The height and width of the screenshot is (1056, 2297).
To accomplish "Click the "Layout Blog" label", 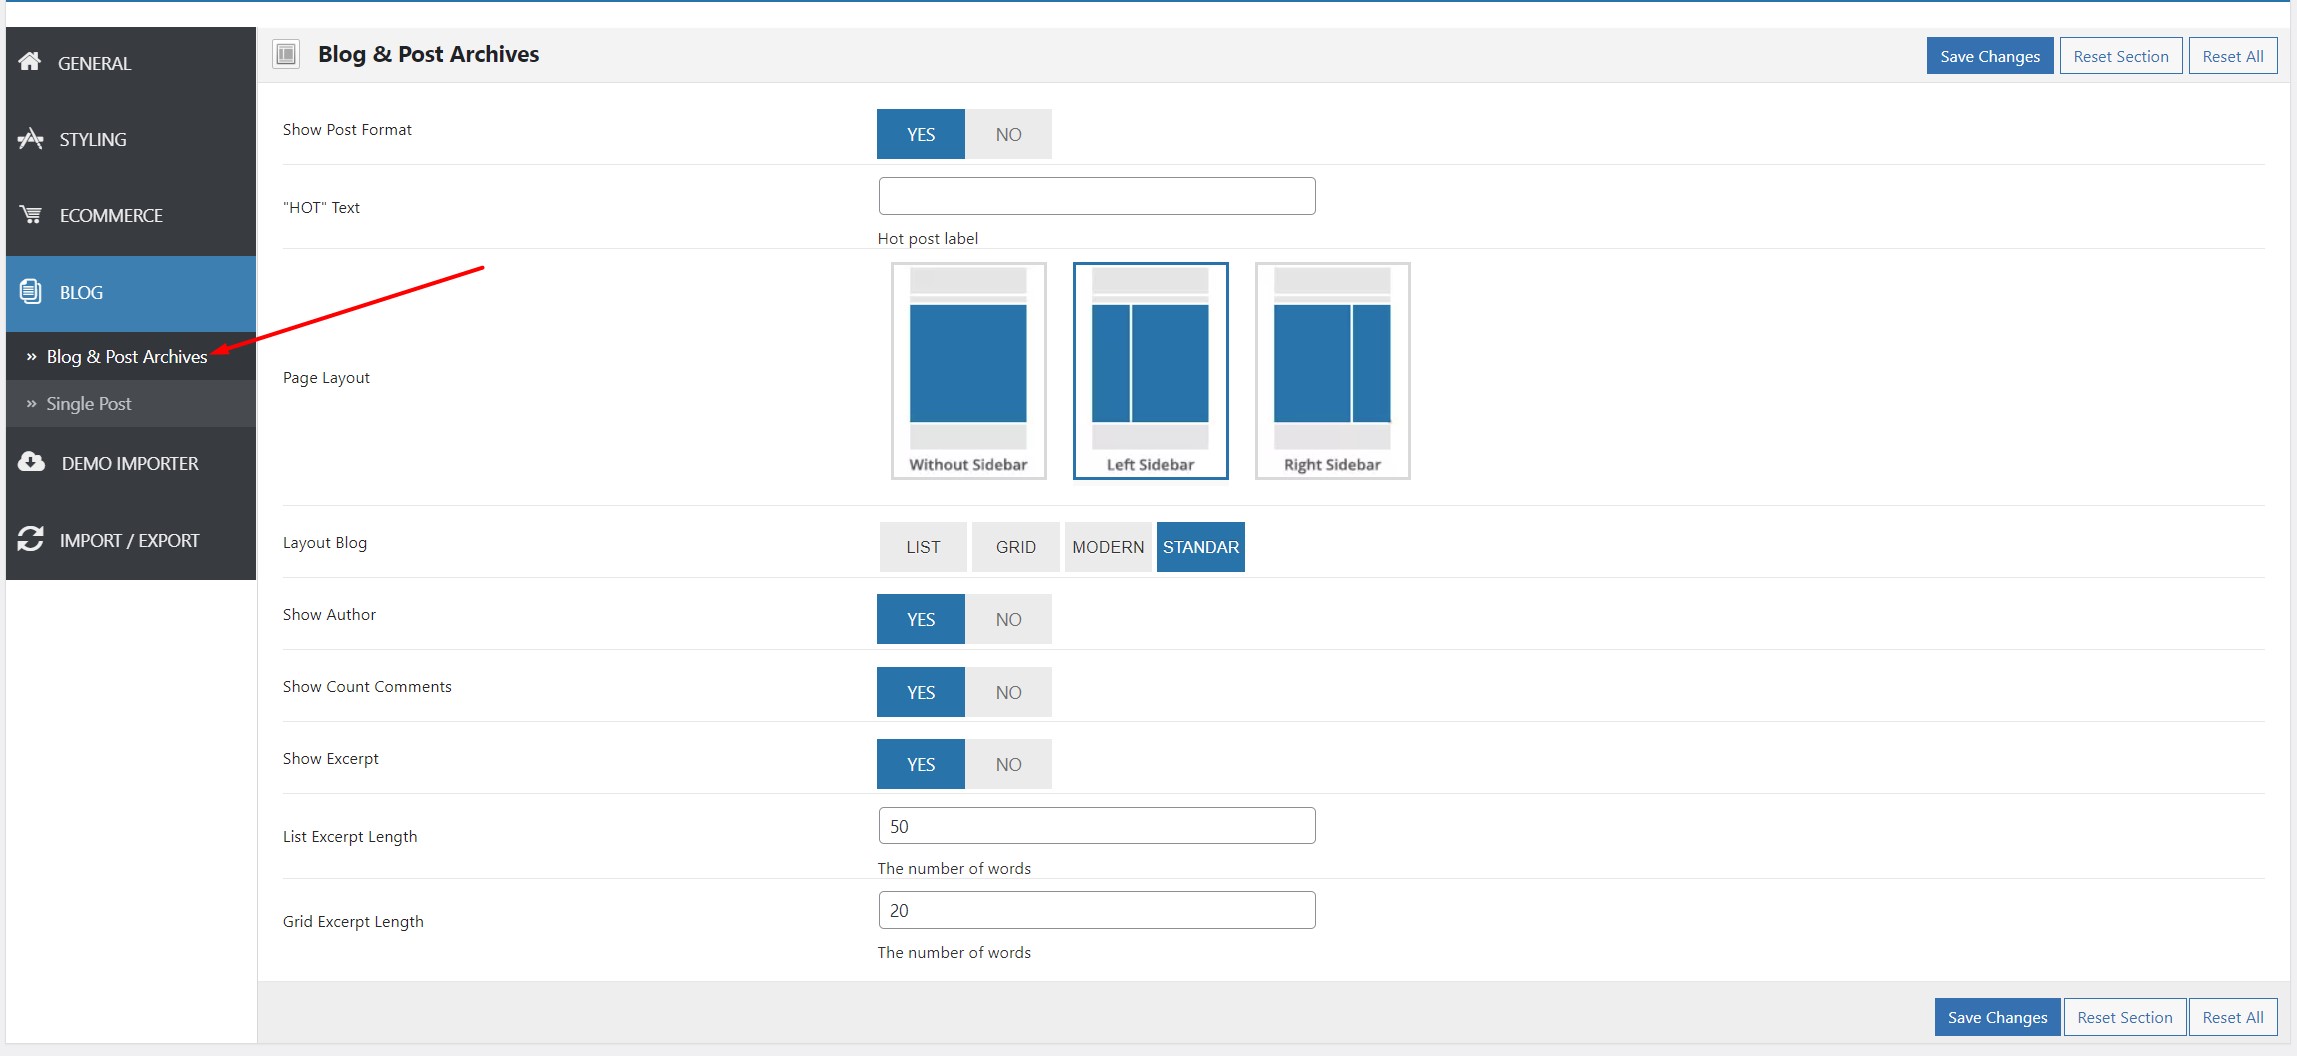I will pos(325,543).
